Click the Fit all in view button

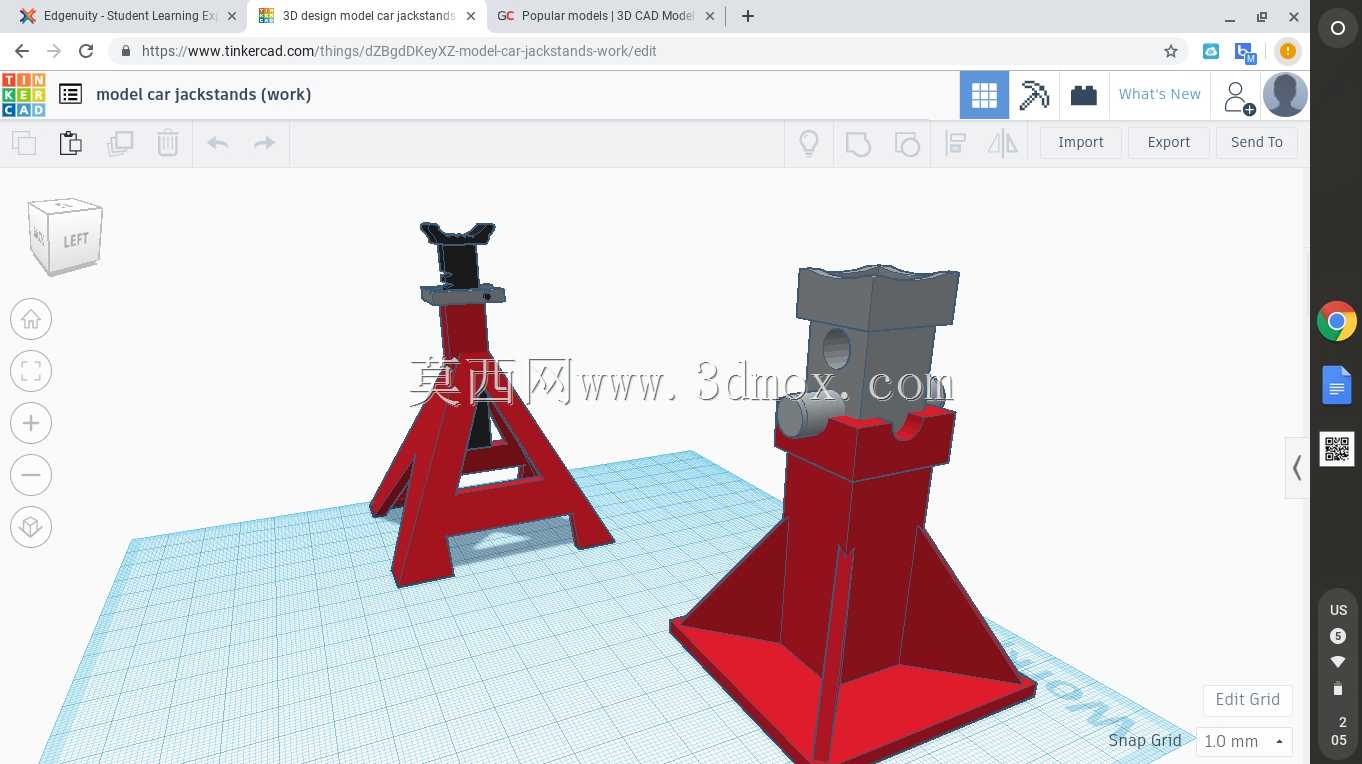(x=31, y=371)
